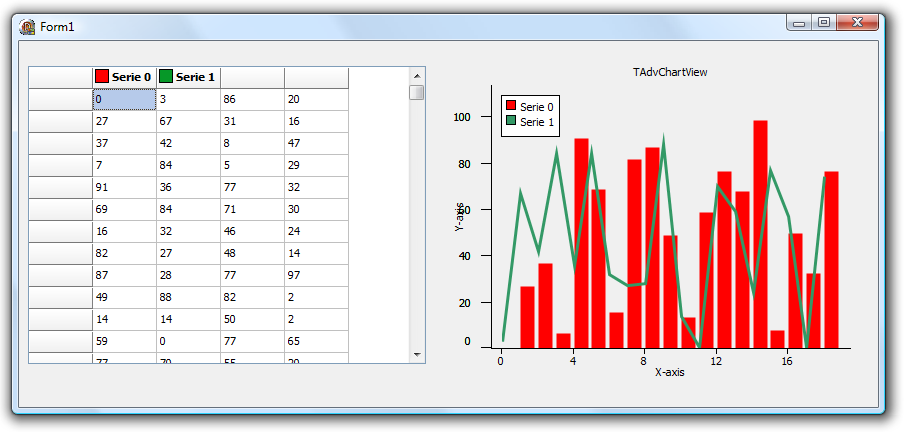Select the Serie 1 column header
Viewport: 904px width, 432px height.
click(188, 77)
